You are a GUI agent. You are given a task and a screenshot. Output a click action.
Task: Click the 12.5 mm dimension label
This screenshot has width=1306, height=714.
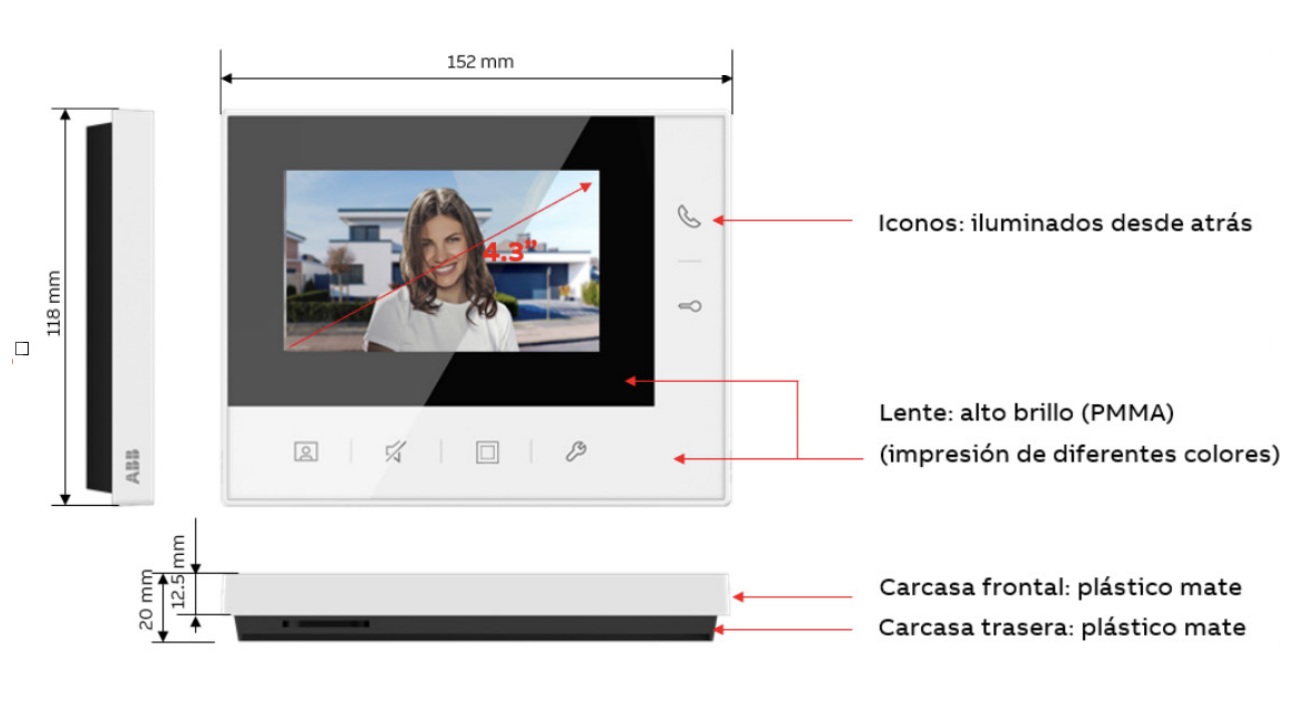[x=178, y=572]
